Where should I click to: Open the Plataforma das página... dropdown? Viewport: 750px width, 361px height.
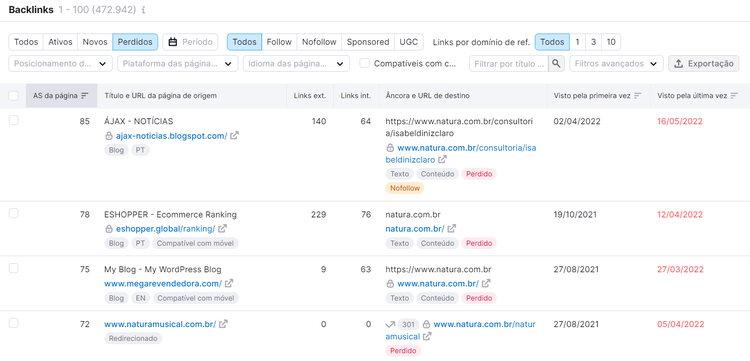click(x=177, y=64)
